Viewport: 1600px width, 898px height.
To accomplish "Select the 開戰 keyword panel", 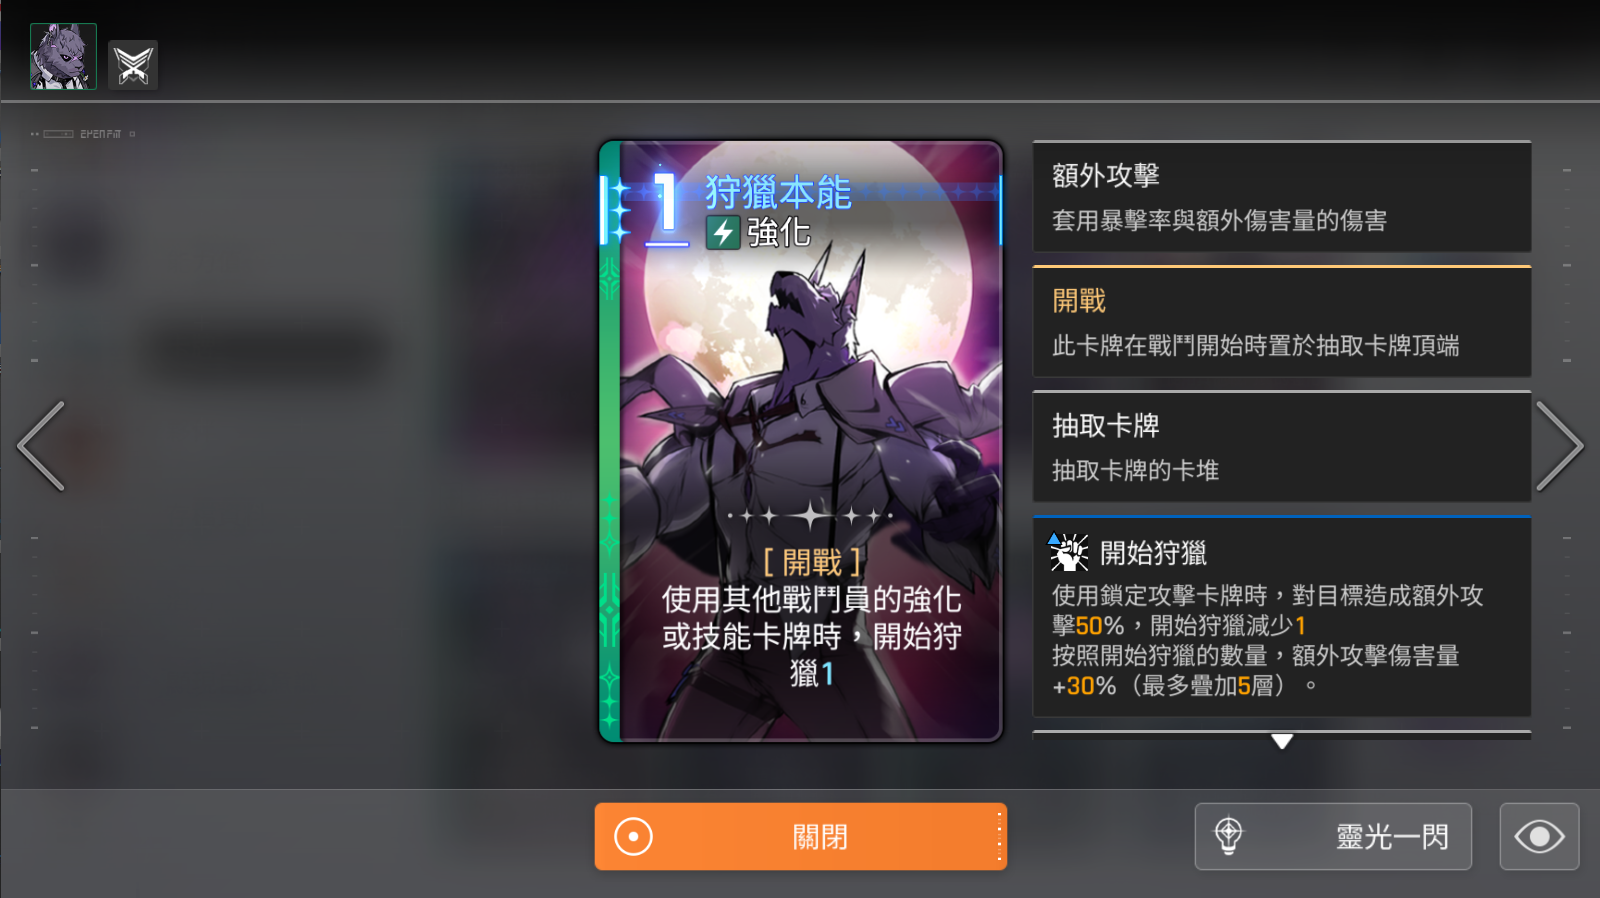I will click(1282, 321).
